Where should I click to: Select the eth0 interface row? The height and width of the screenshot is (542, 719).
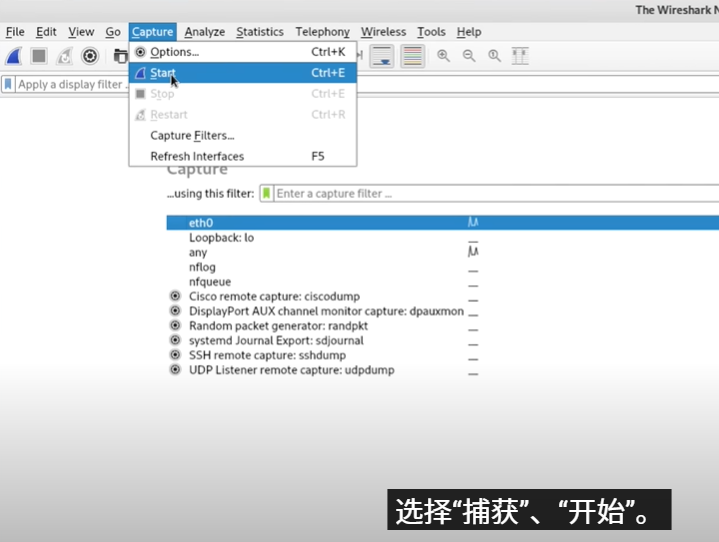[x=201, y=223]
